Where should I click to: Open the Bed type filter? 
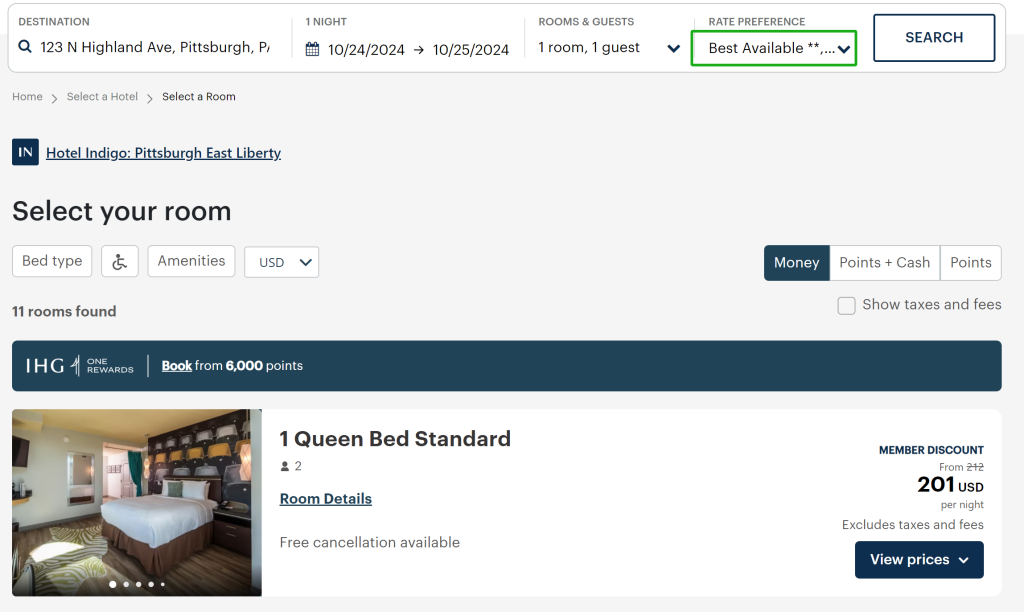[52, 261]
